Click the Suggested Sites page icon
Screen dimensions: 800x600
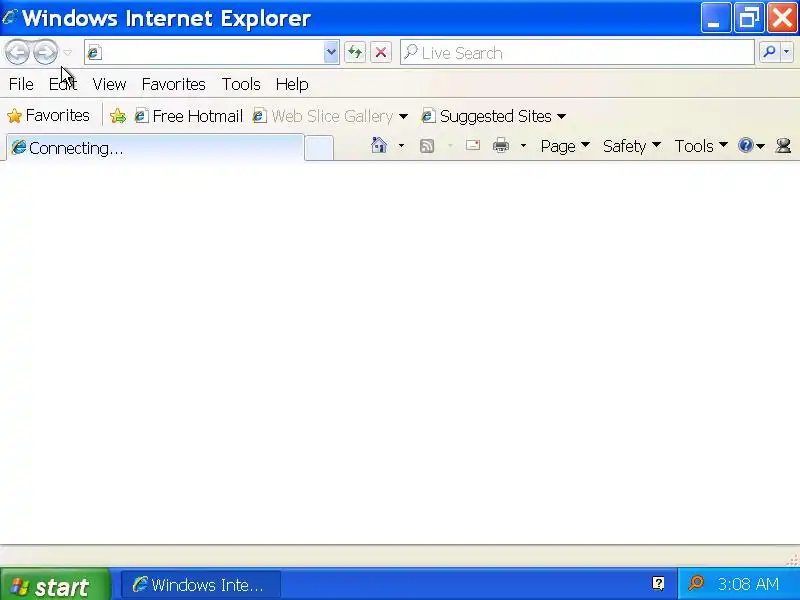pyautogui.click(x=428, y=116)
